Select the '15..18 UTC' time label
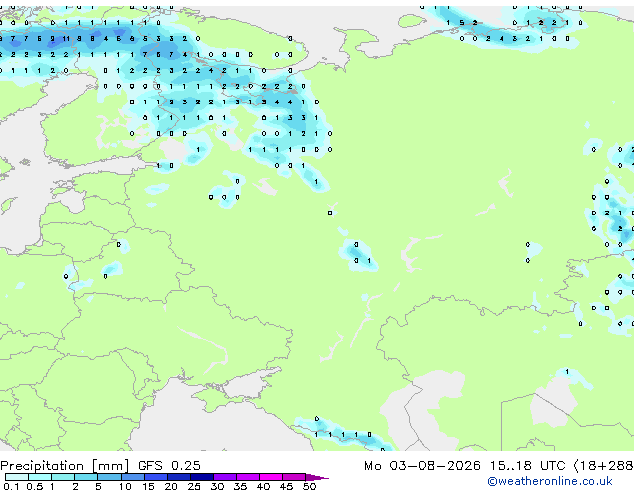 point(528,466)
